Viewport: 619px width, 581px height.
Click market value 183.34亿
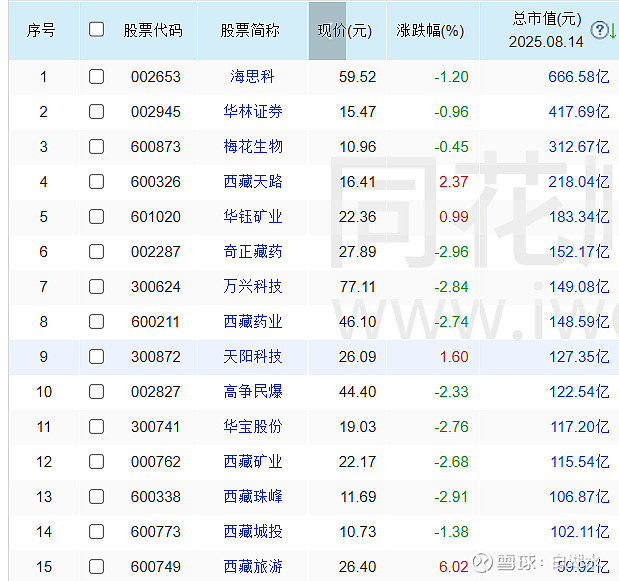pos(579,217)
